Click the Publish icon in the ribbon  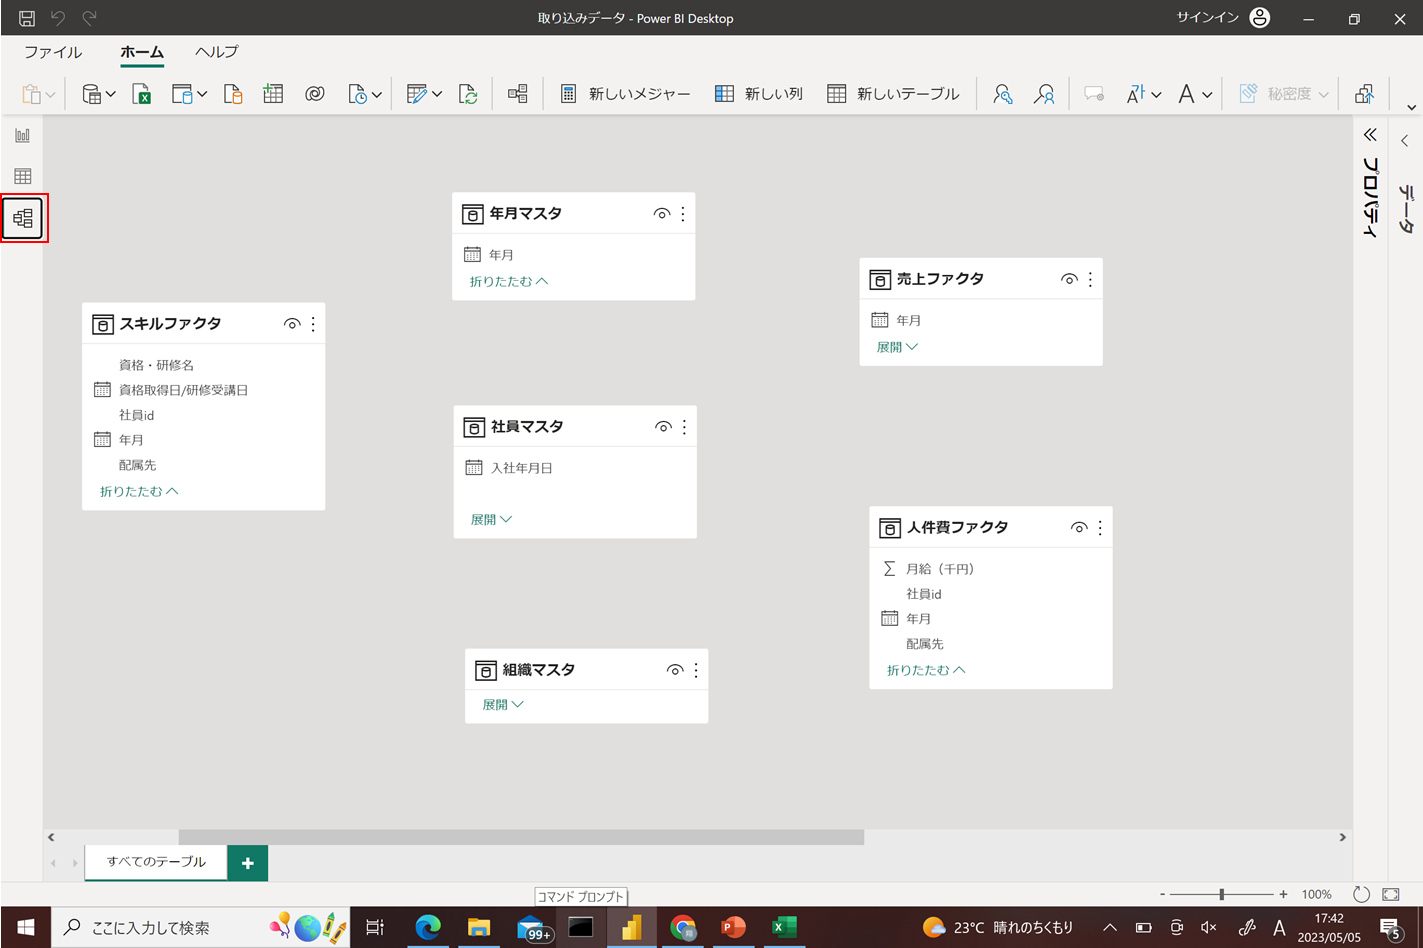pyautogui.click(x=1364, y=94)
